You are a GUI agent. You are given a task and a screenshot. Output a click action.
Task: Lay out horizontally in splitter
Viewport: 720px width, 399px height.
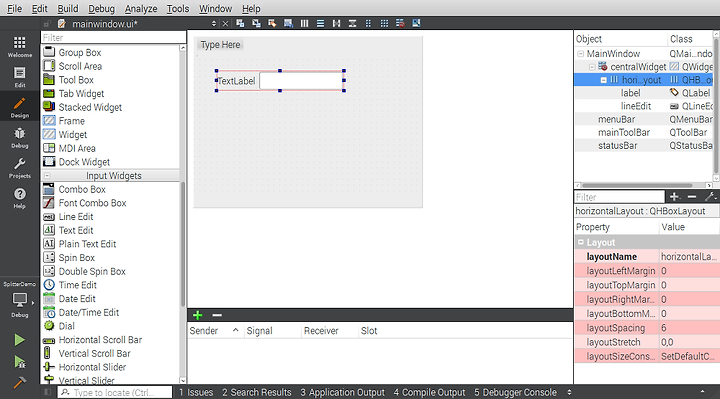click(337, 23)
